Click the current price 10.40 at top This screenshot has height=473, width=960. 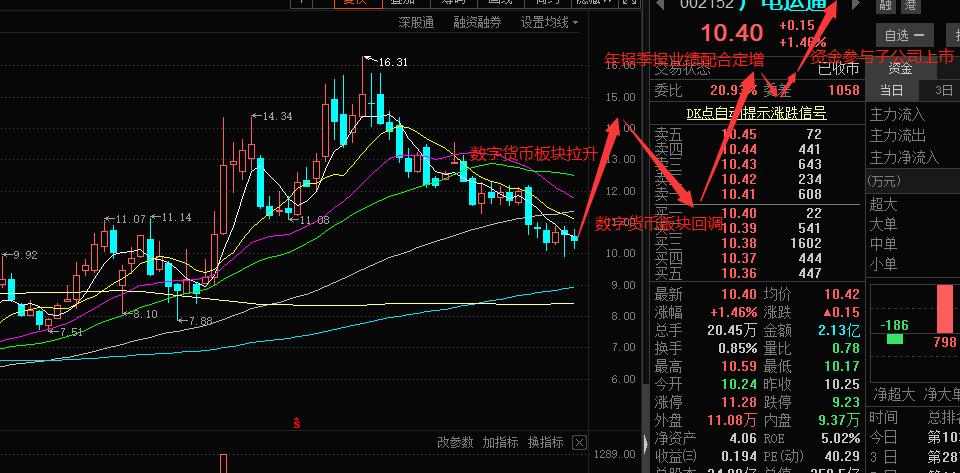pyautogui.click(x=732, y=32)
